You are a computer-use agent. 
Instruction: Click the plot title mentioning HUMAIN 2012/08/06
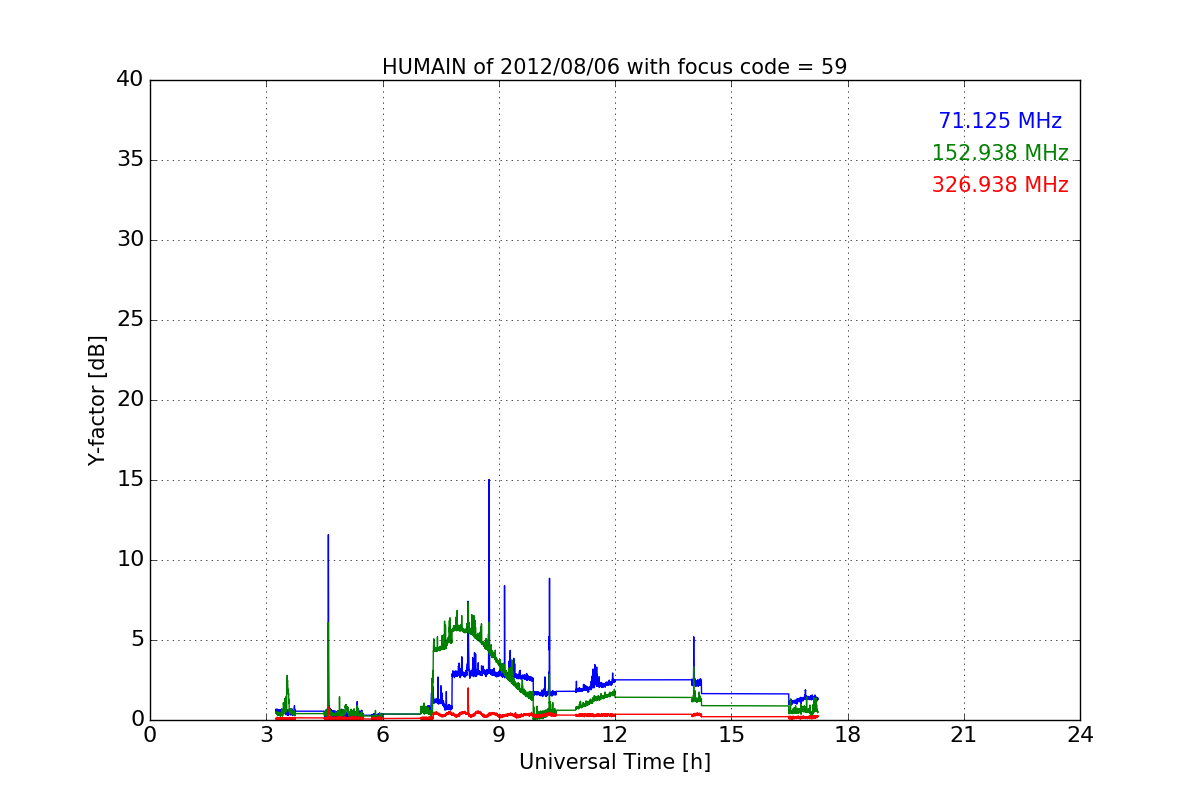[x=614, y=67]
